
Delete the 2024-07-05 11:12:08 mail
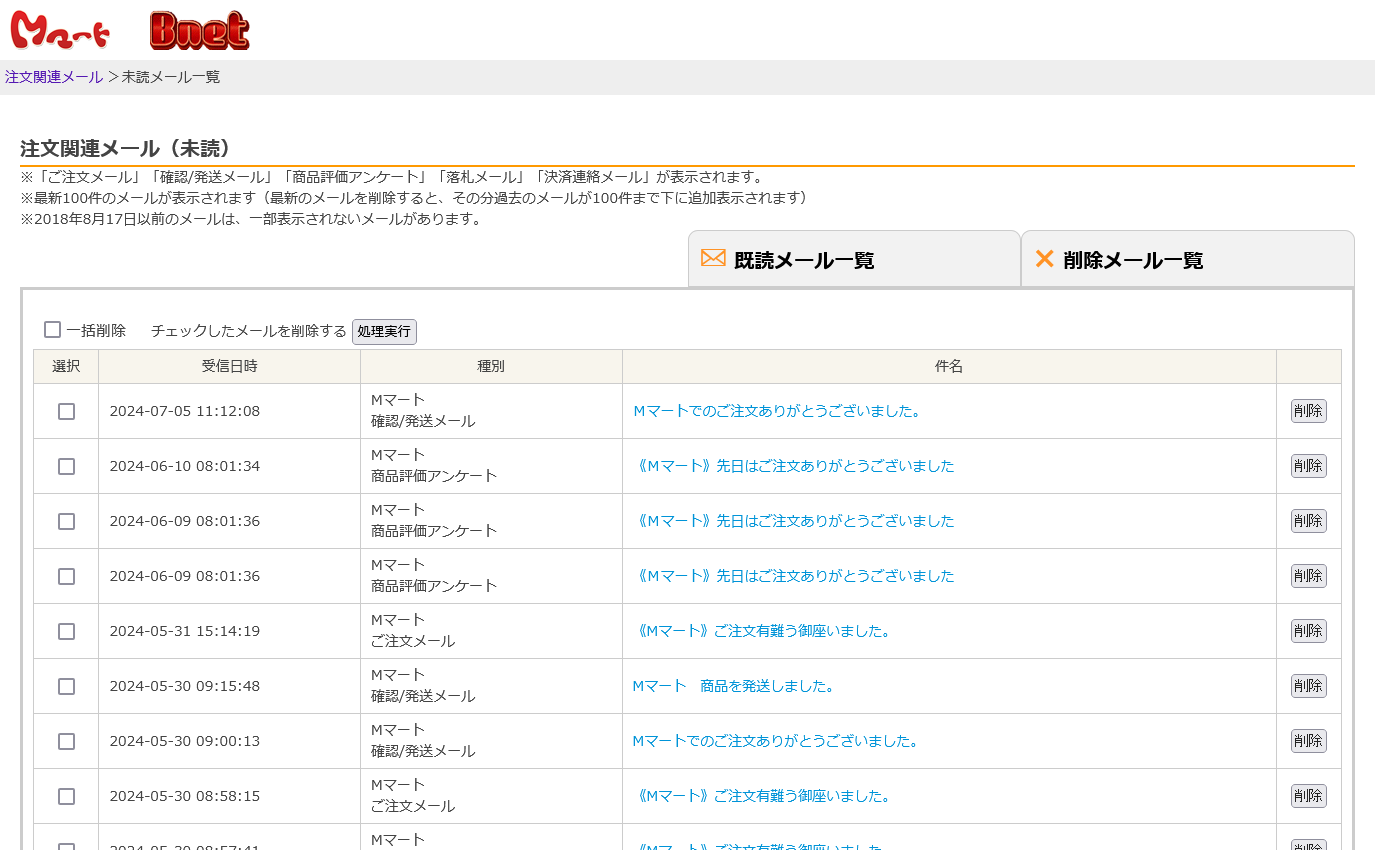(1308, 411)
